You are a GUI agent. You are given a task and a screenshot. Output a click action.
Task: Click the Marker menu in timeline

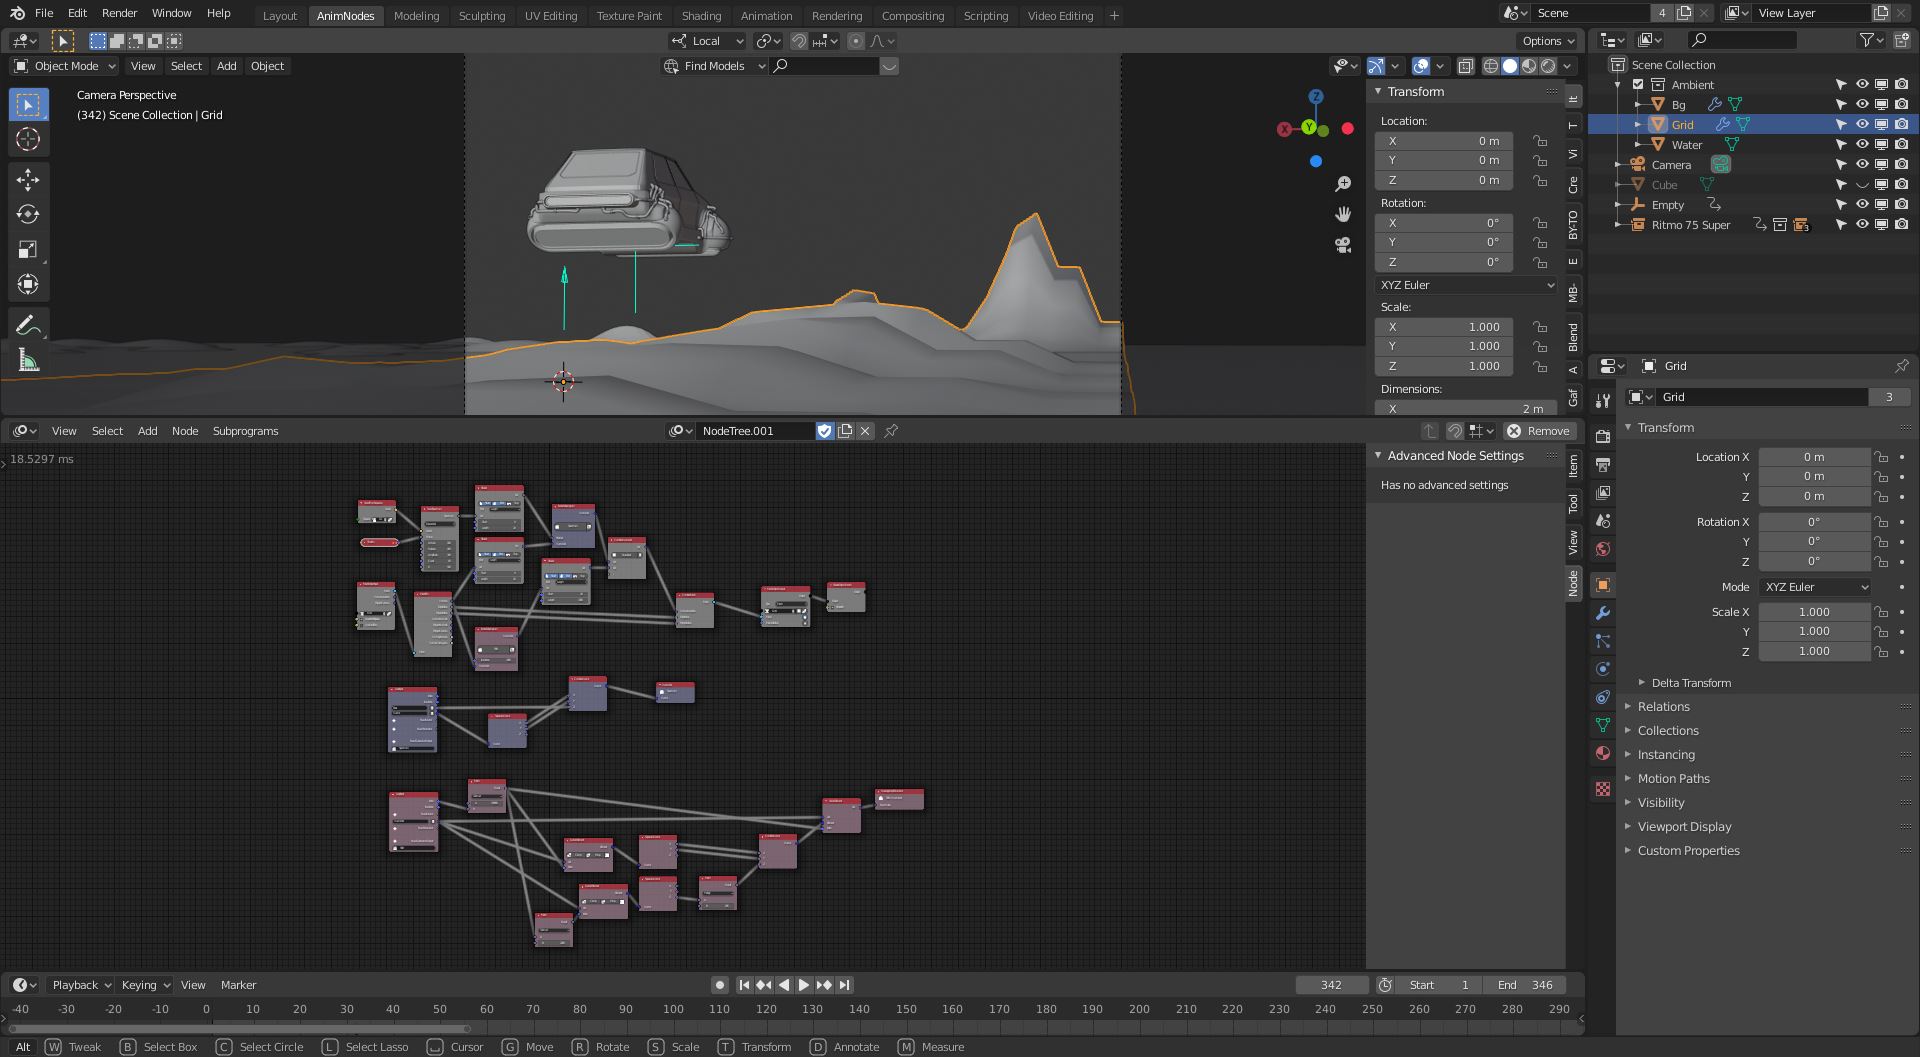point(238,985)
